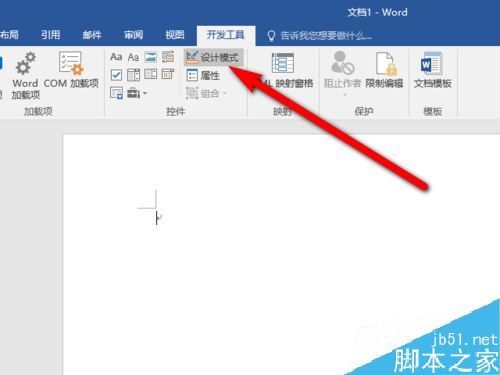
Task: Insert a Check Box content control
Action: click(x=116, y=75)
